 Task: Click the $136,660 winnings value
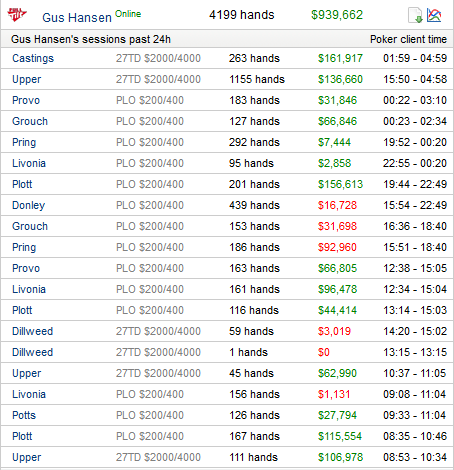pos(340,79)
